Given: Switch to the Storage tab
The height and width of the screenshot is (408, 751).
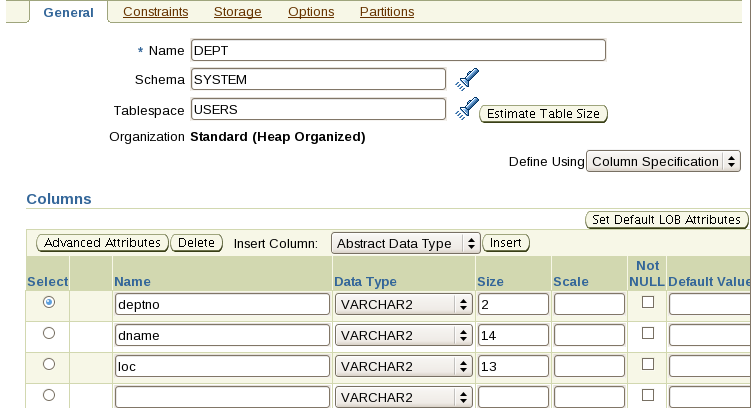Looking at the screenshot, I should tap(238, 12).
